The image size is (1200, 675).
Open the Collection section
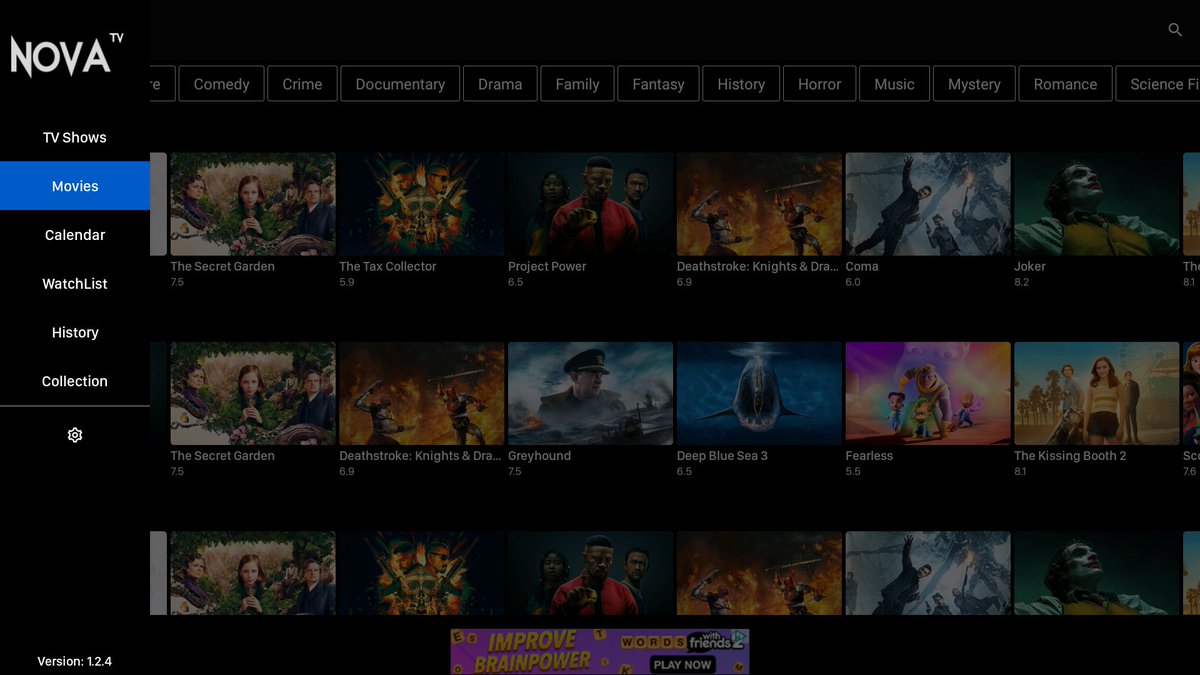click(x=74, y=381)
